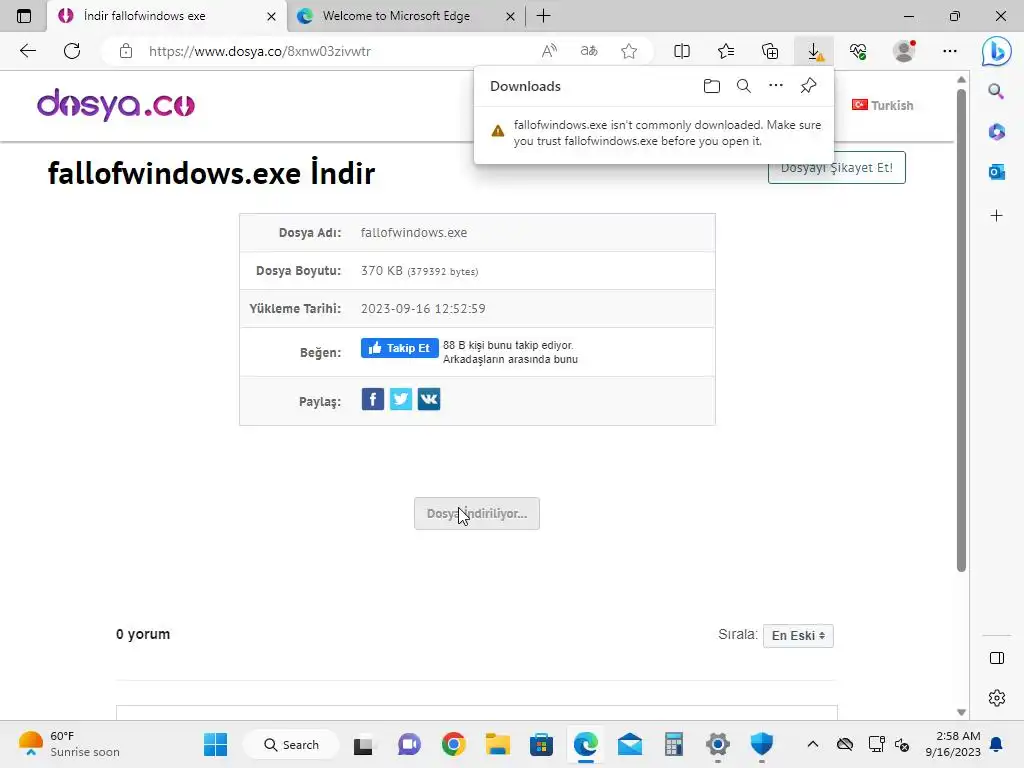The image size is (1024, 768).
Task: Open Microsoft 365 sidebar icon
Action: pyautogui.click(x=997, y=131)
